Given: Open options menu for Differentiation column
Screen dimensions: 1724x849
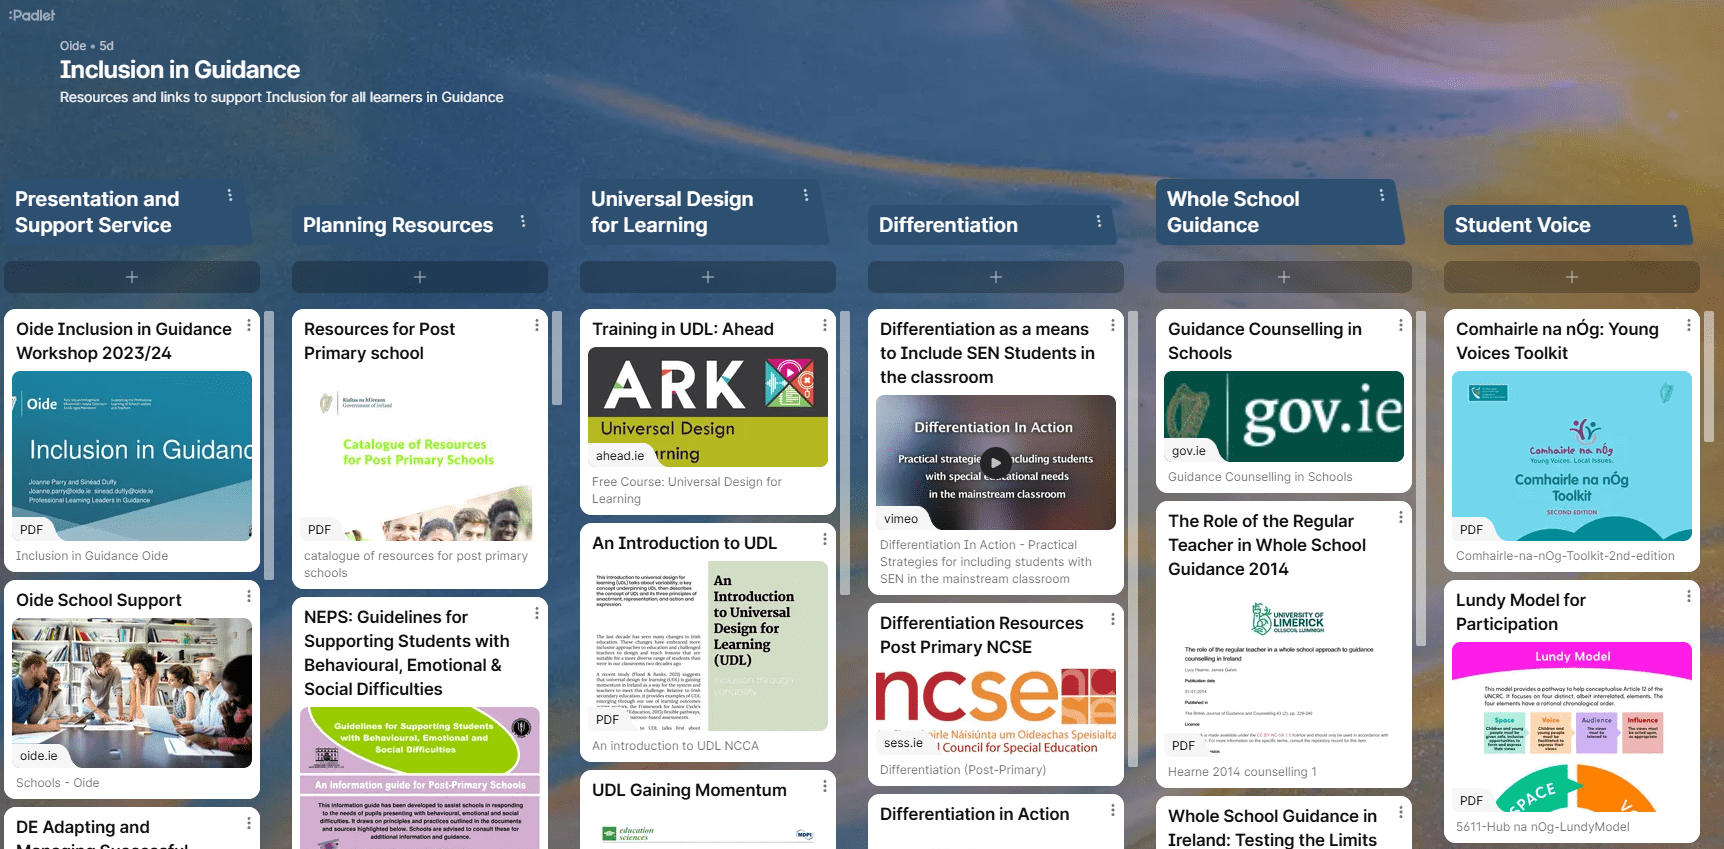Looking at the screenshot, I should coord(1099,221).
